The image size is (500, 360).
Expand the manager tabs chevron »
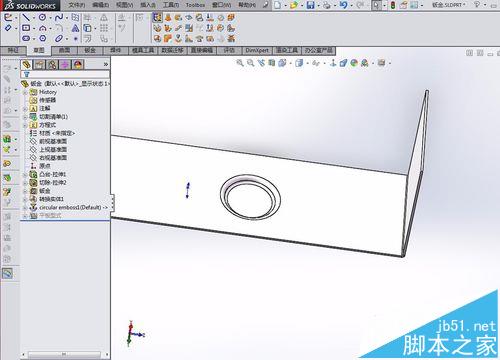pos(106,64)
